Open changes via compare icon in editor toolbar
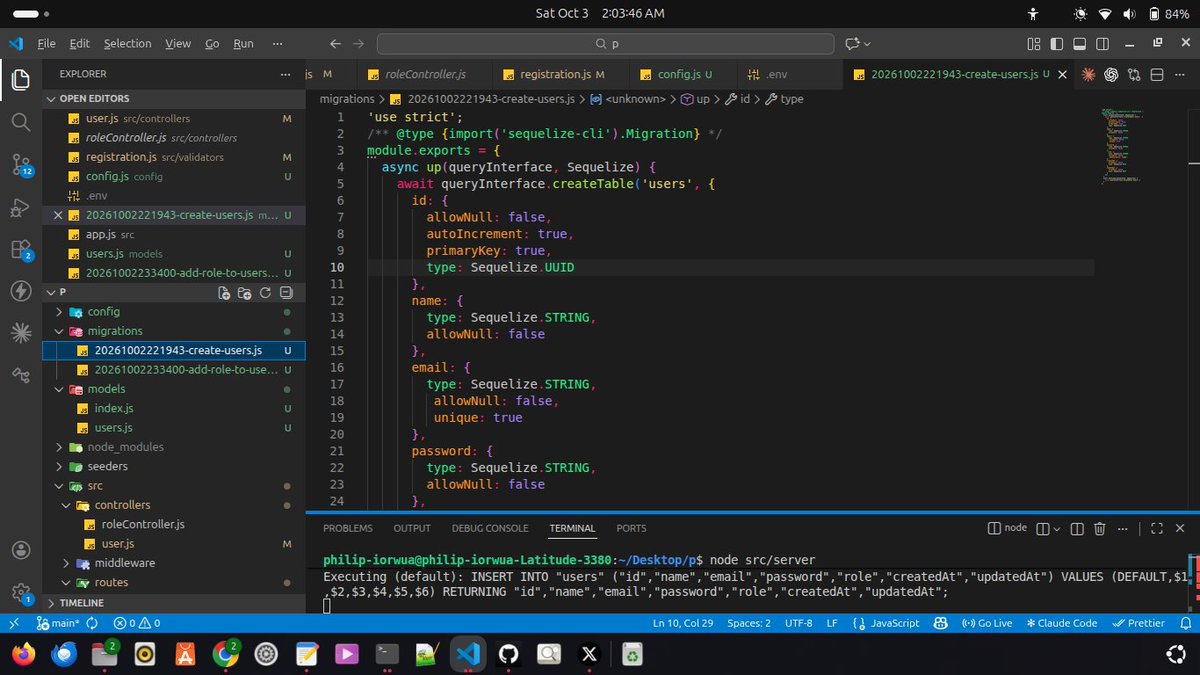Viewport: 1200px width, 675px height. 1134,75
